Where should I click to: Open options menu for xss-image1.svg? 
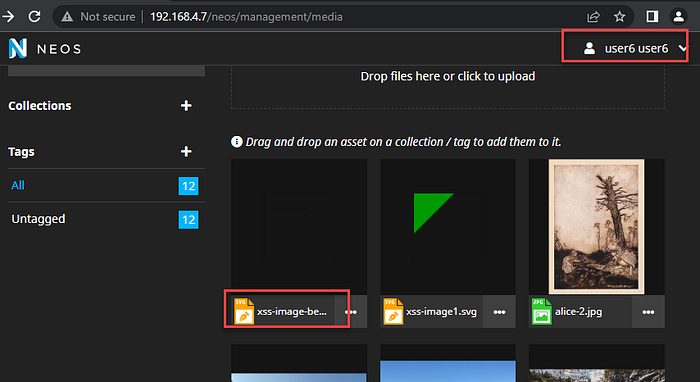[x=499, y=312]
